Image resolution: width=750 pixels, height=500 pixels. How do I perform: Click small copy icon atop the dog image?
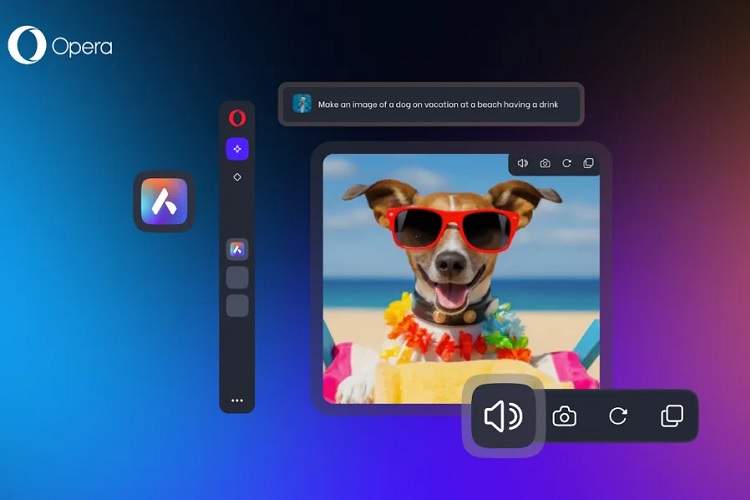[x=588, y=163]
